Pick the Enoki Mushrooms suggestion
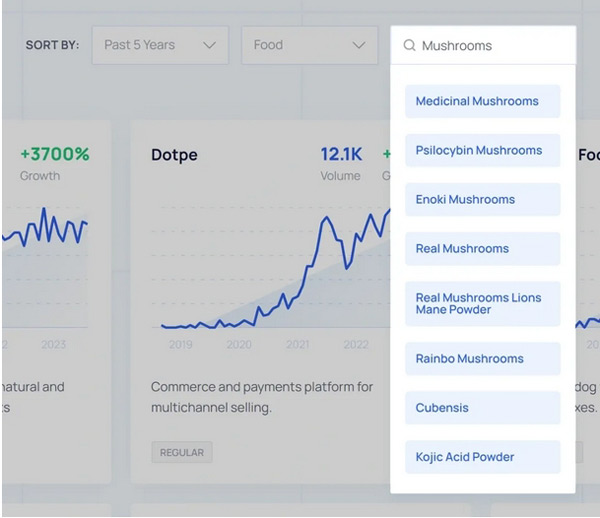This screenshot has height=518, width=600. tap(482, 199)
